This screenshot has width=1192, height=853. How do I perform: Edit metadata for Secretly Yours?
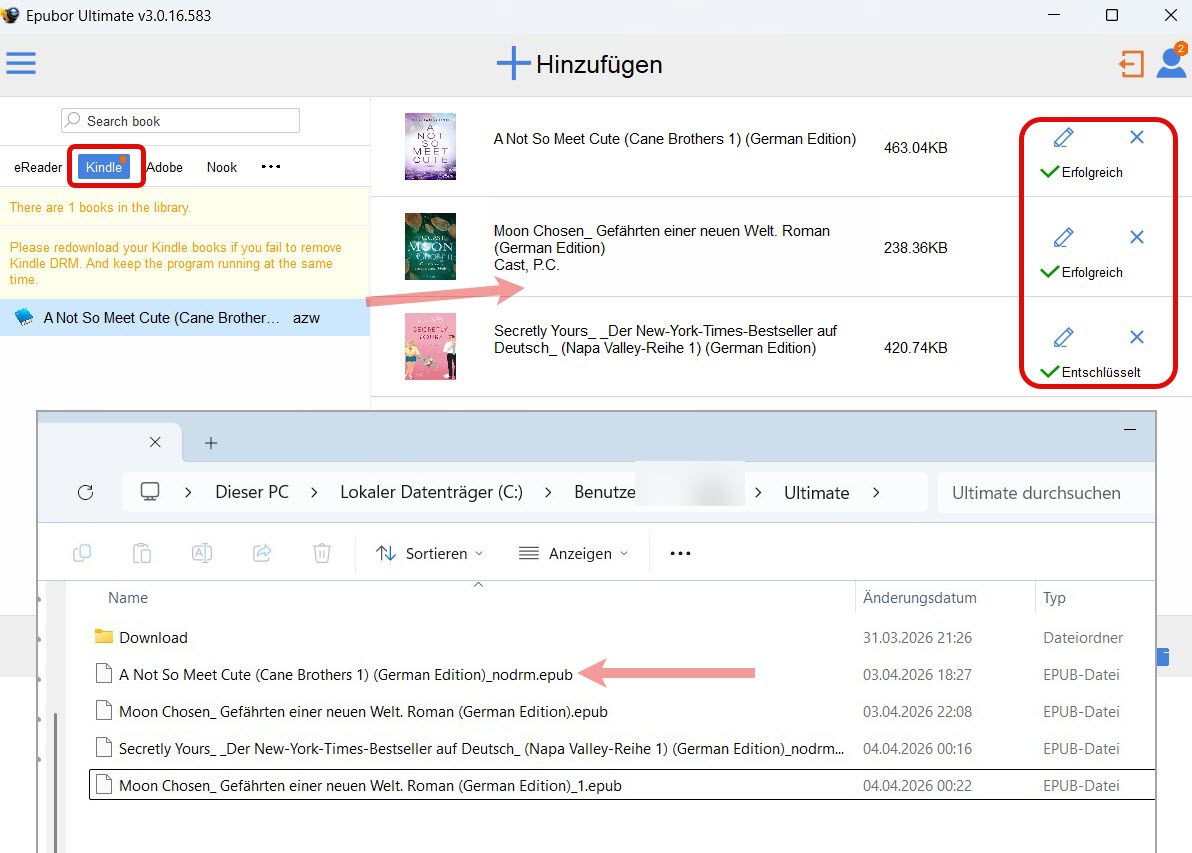pyautogui.click(x=1064, y=338)
